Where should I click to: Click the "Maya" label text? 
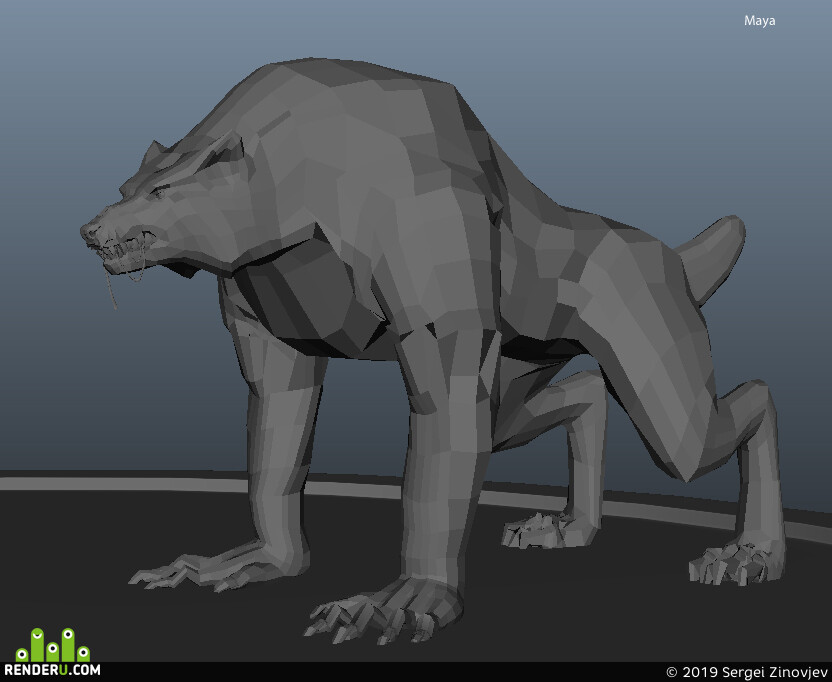[x=759, y=21]
